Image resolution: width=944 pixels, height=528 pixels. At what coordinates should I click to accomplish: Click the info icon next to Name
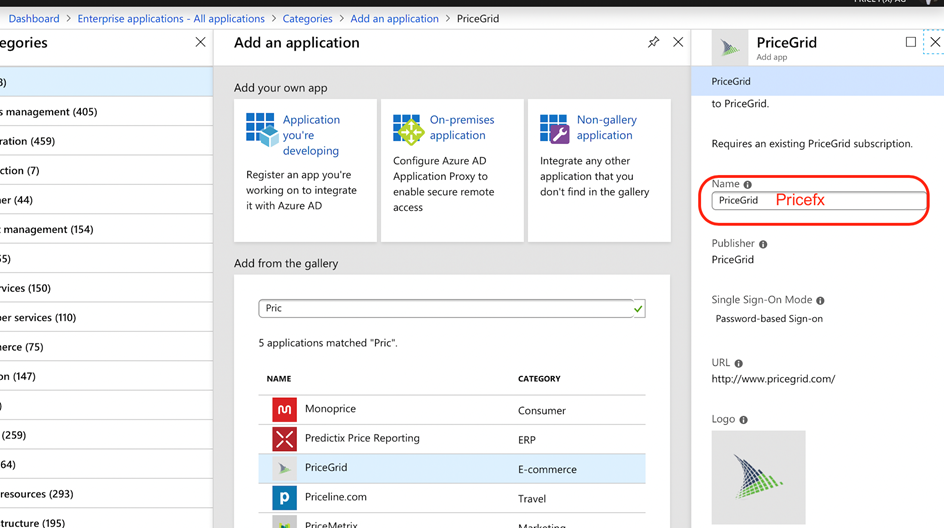[x=747, y=184]
